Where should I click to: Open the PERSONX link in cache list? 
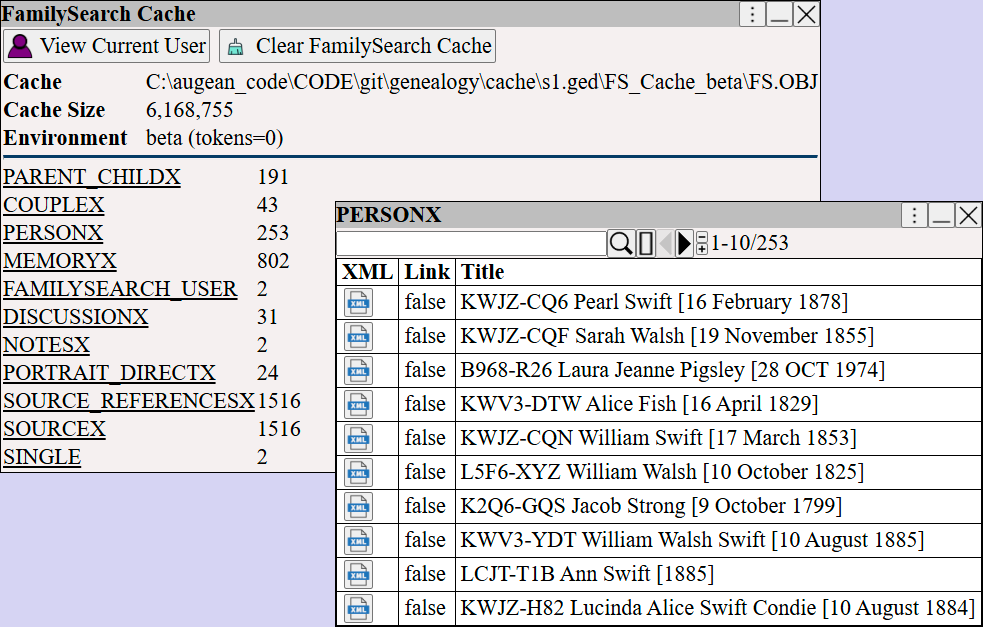coord(53,233)
